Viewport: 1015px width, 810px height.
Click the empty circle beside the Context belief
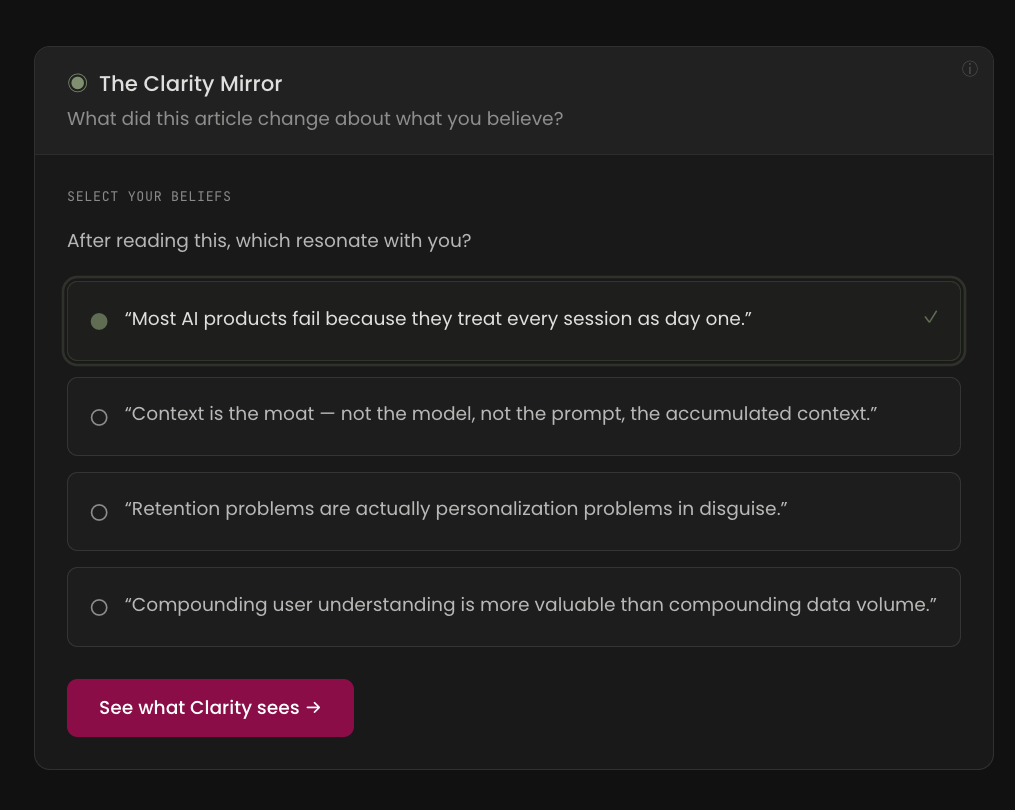98,416
